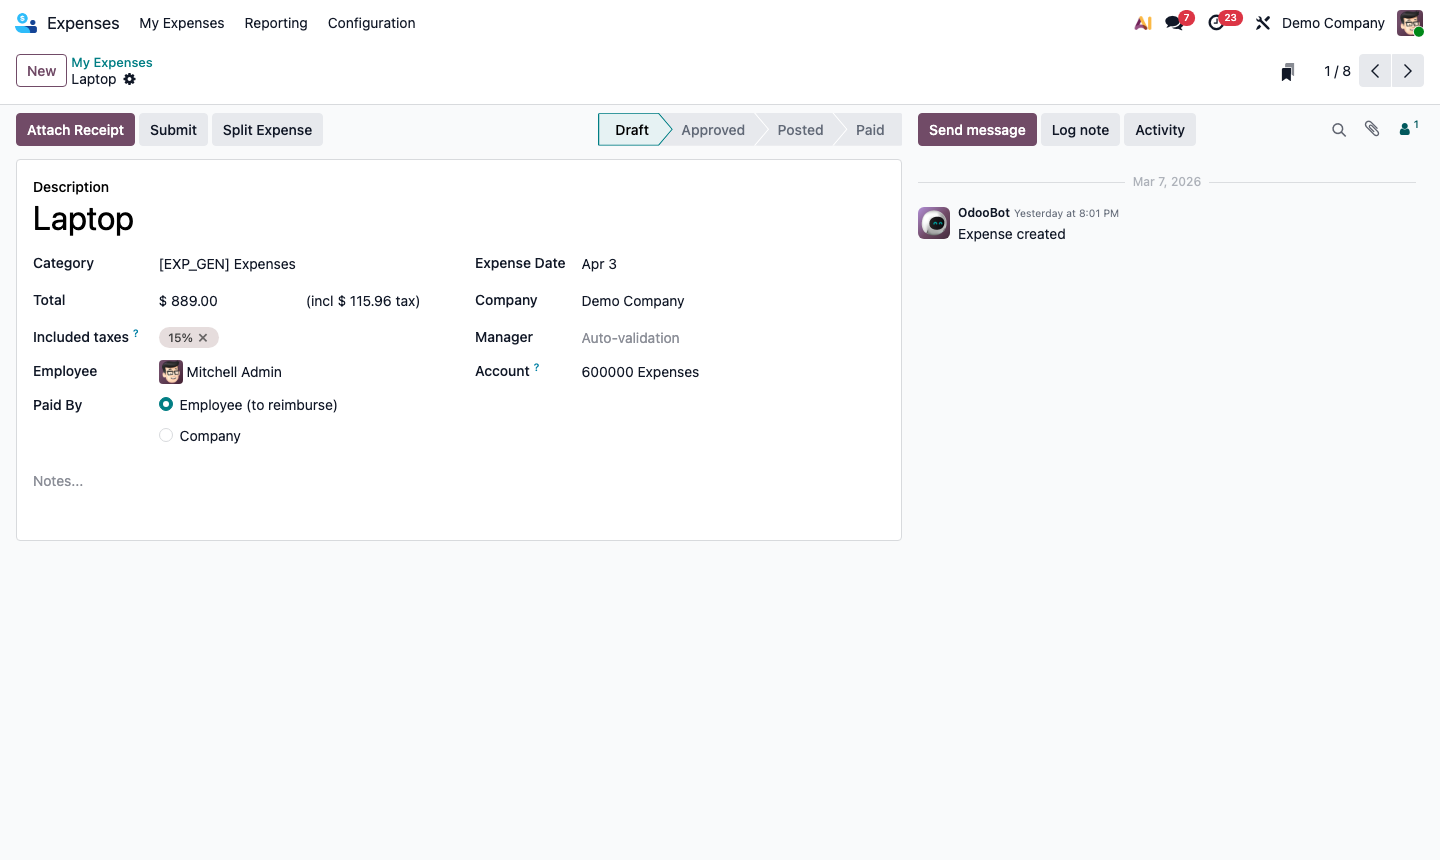
Task: Click the search icon in chatter bar
Action: [x=1339, y=129]
